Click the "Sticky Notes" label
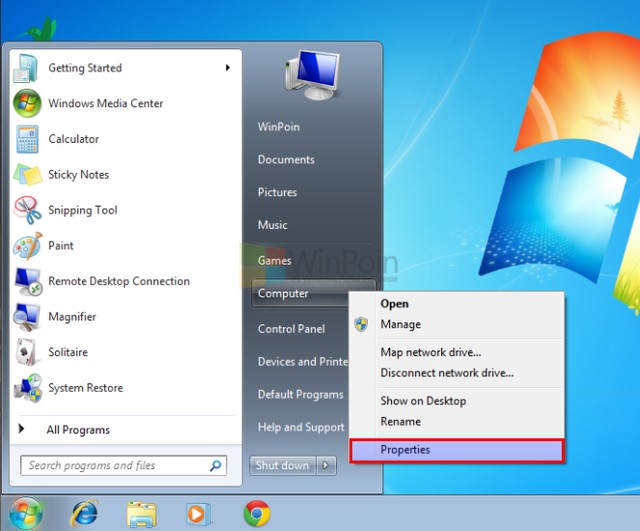This screenshot has width=640, height=531. pyautogui.click(x=78, y=175)
